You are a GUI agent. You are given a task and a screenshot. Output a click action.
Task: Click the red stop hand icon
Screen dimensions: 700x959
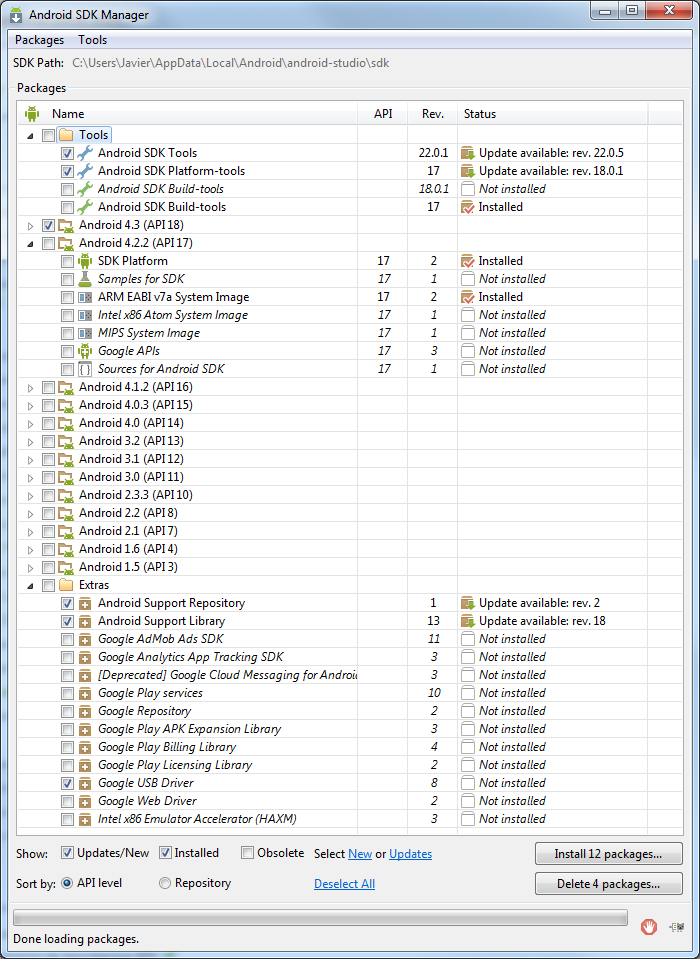649,927
